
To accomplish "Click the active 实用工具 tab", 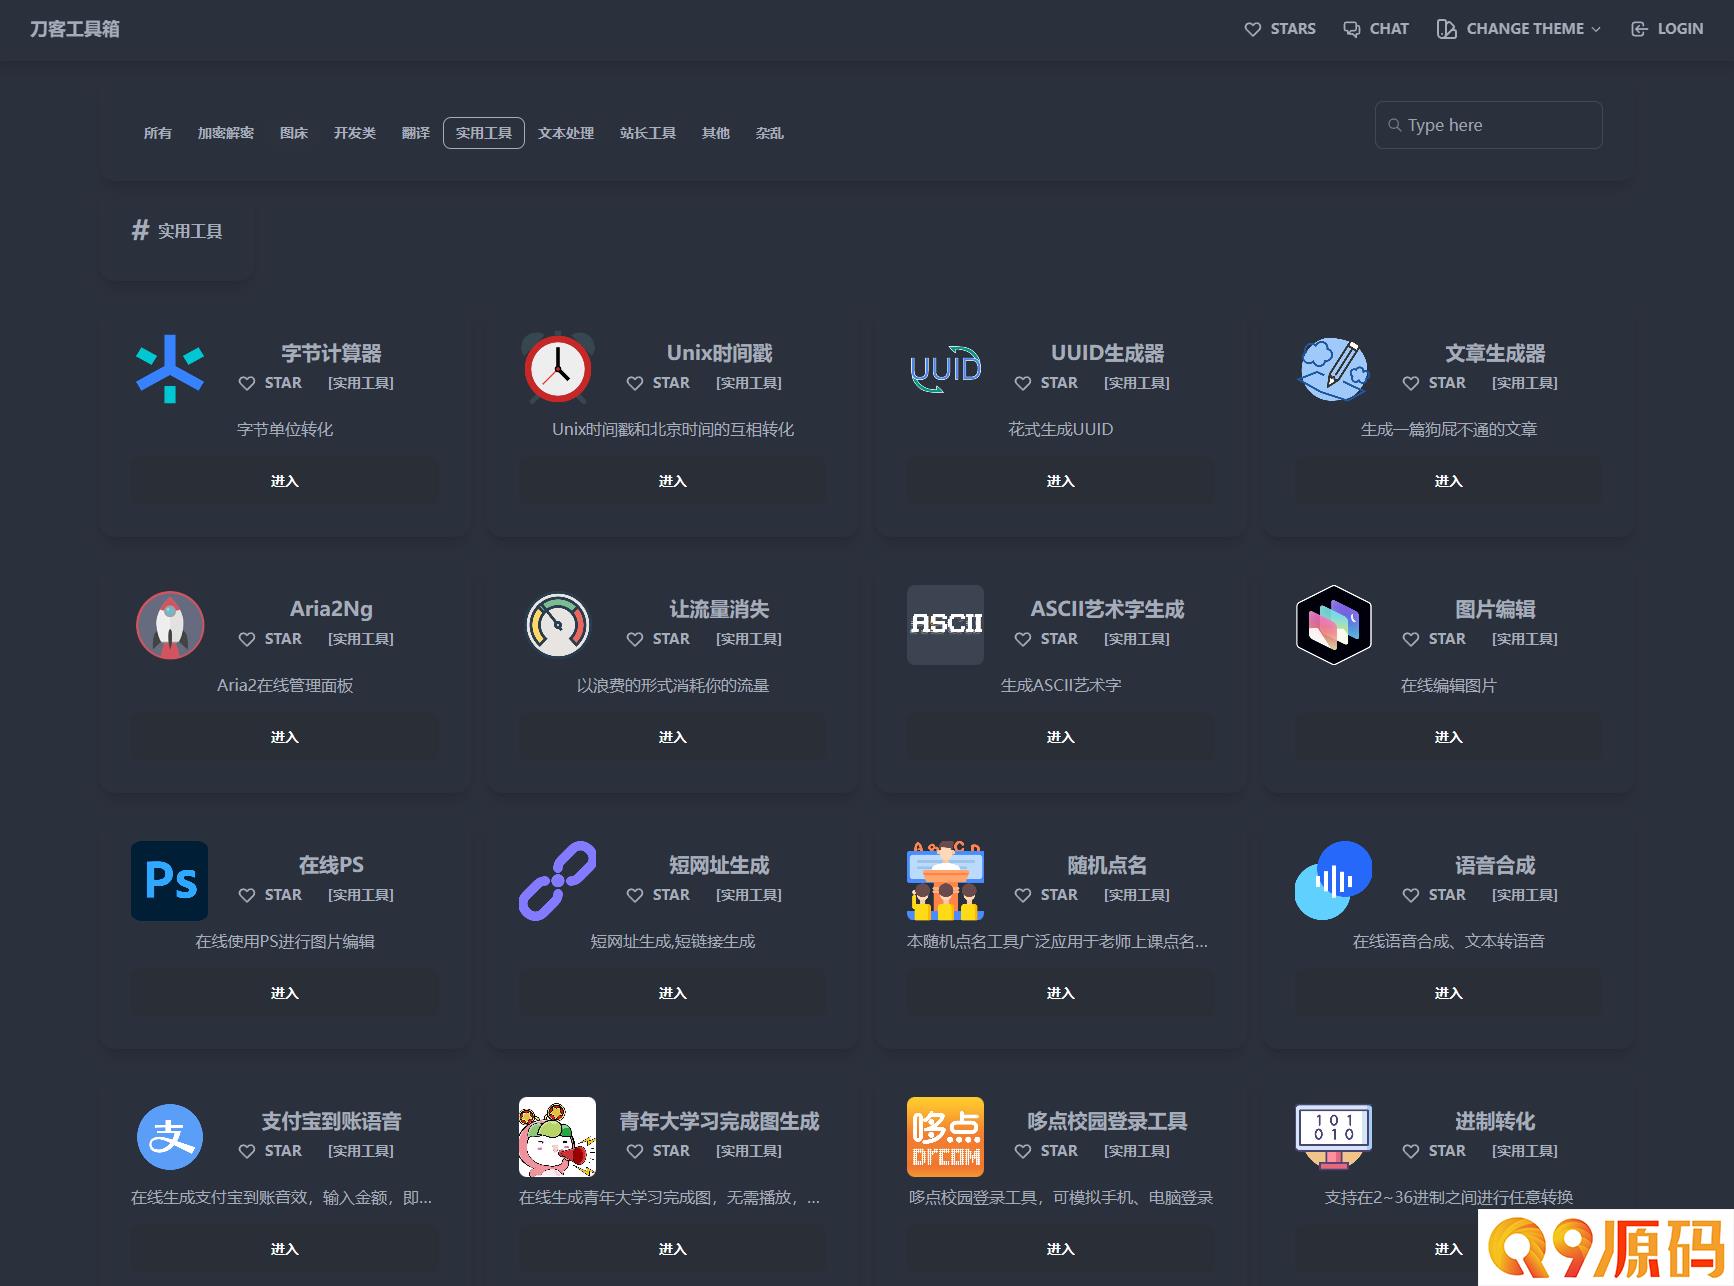I will pos(484,133).
